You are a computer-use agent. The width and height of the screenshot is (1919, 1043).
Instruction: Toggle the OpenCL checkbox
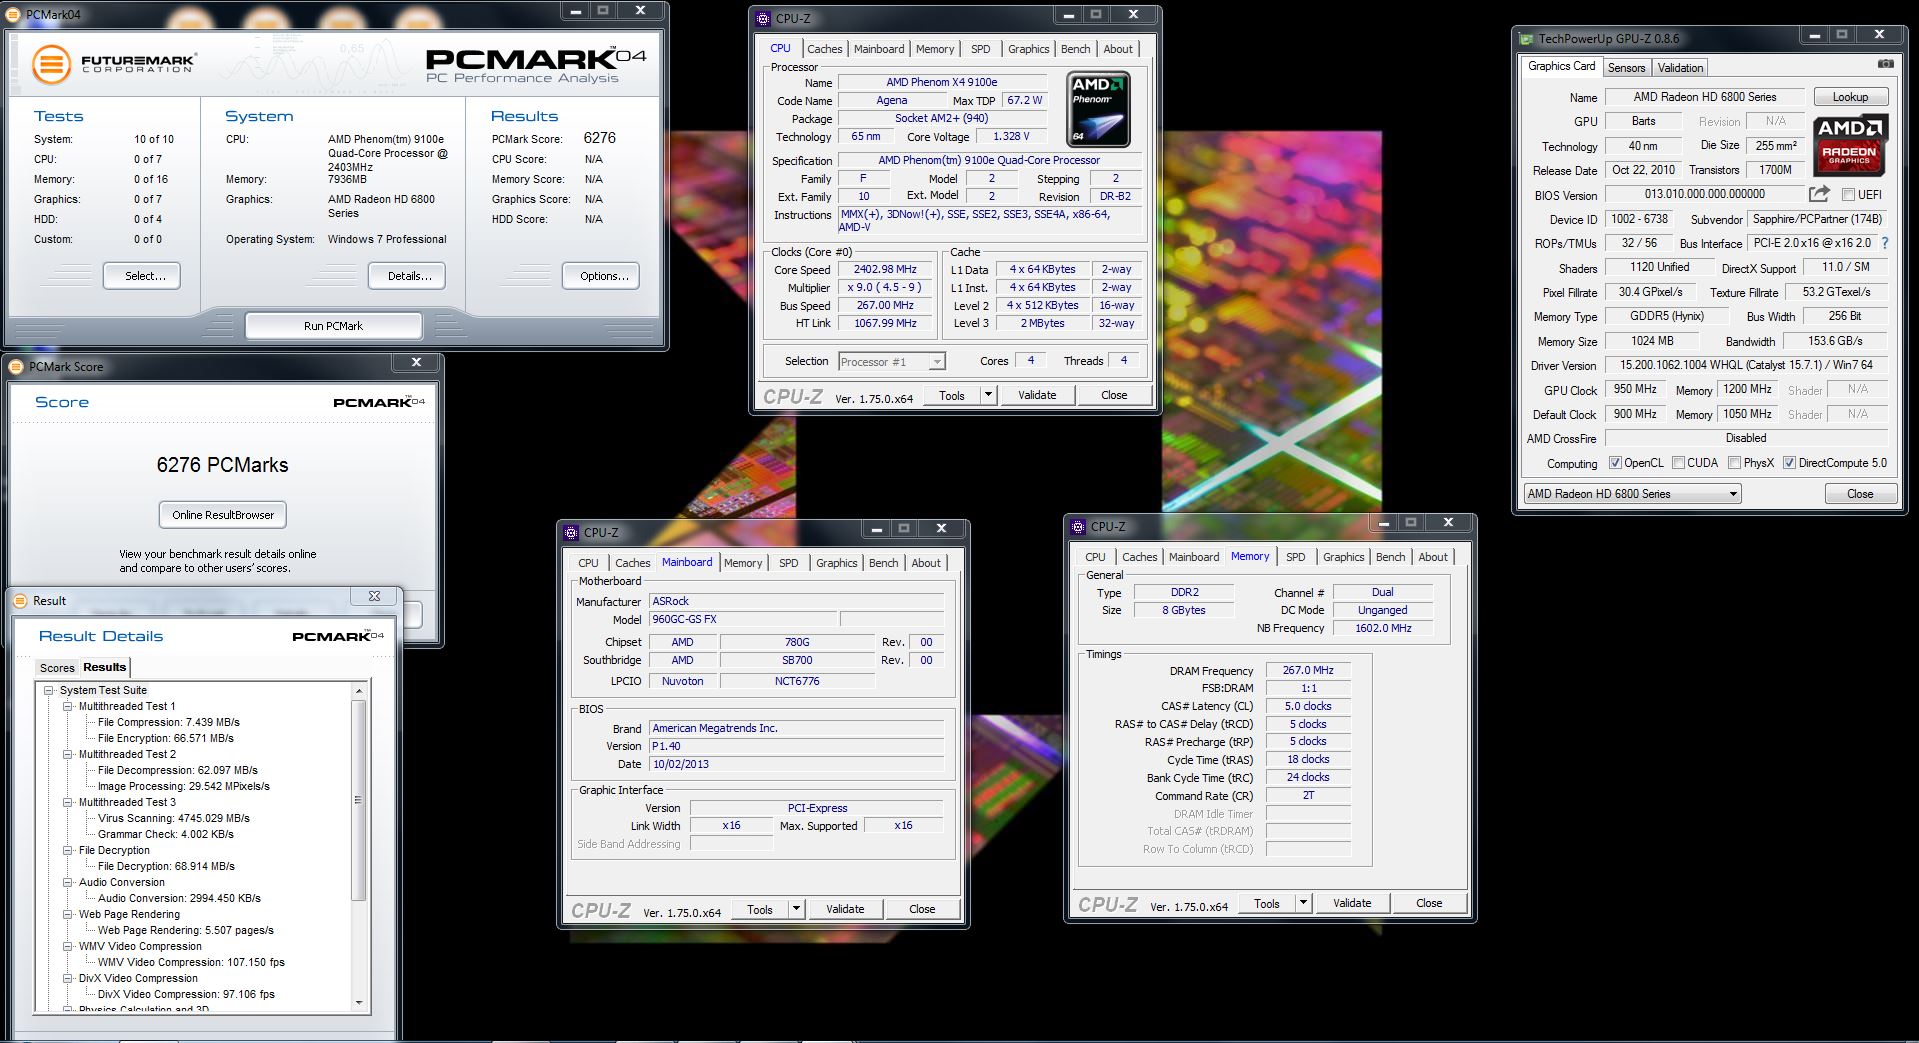pyautogui.click(x=1615, y=463)
